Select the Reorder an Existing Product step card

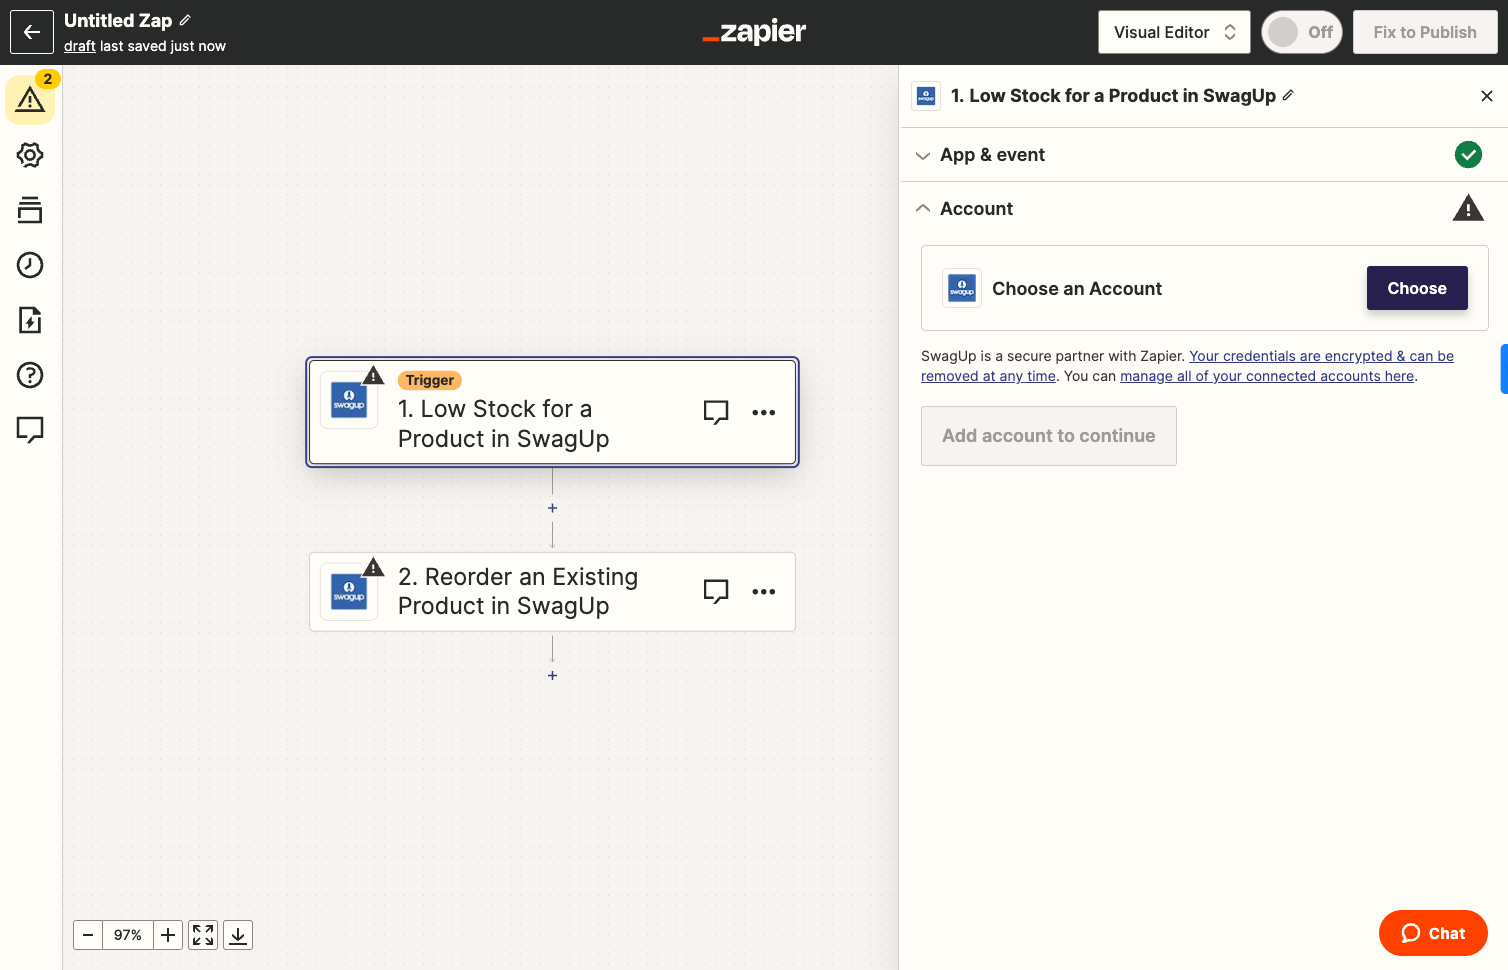click(x=552, y=592)
